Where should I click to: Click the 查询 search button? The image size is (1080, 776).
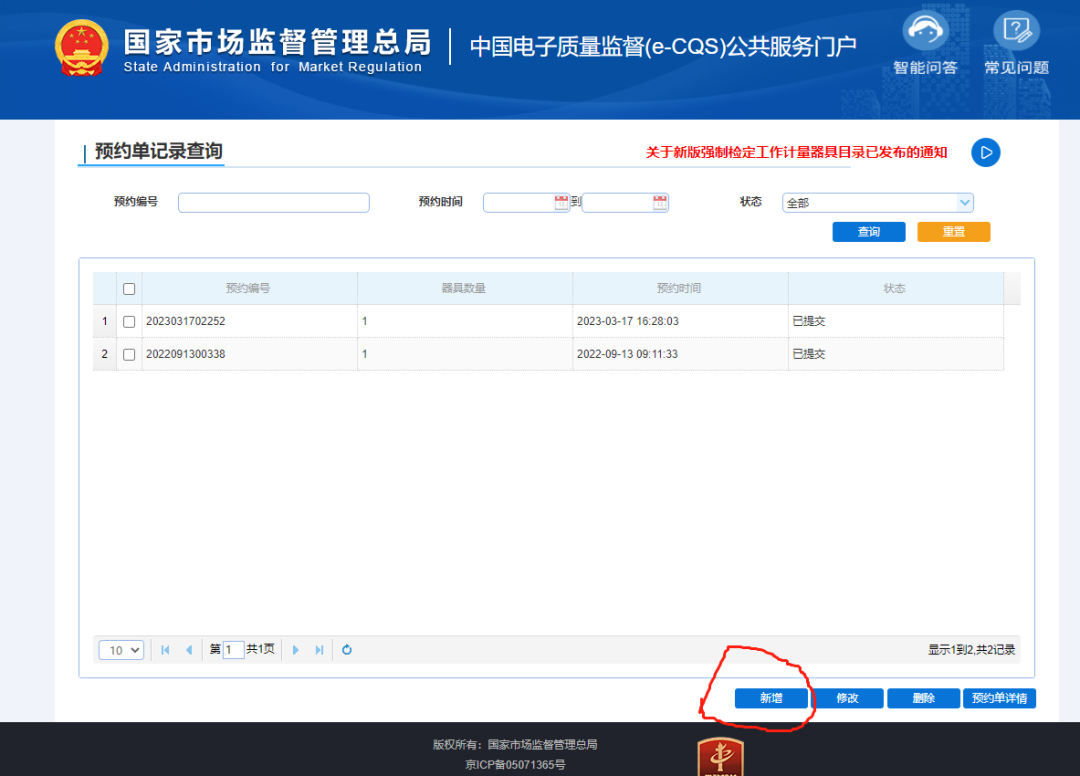click(868, 231)
